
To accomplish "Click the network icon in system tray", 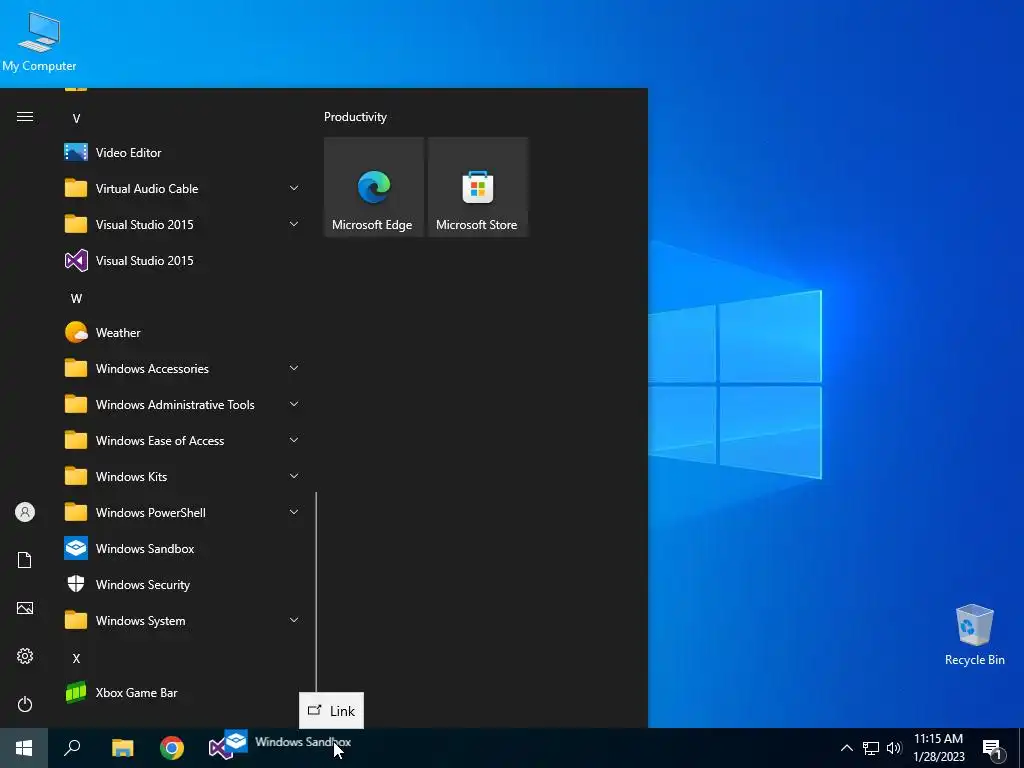I will (x=871, y=748).
